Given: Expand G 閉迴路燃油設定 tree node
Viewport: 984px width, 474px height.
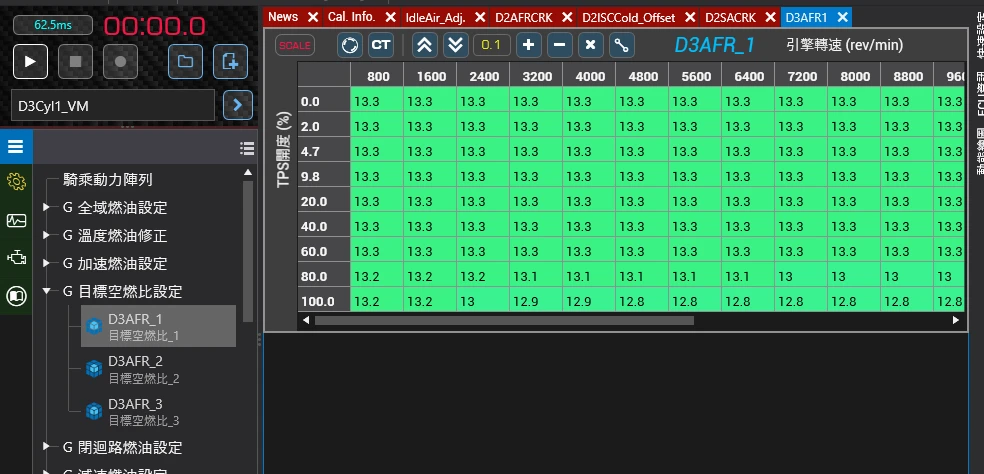Looking at the screenshot, I should click(46, 446).
